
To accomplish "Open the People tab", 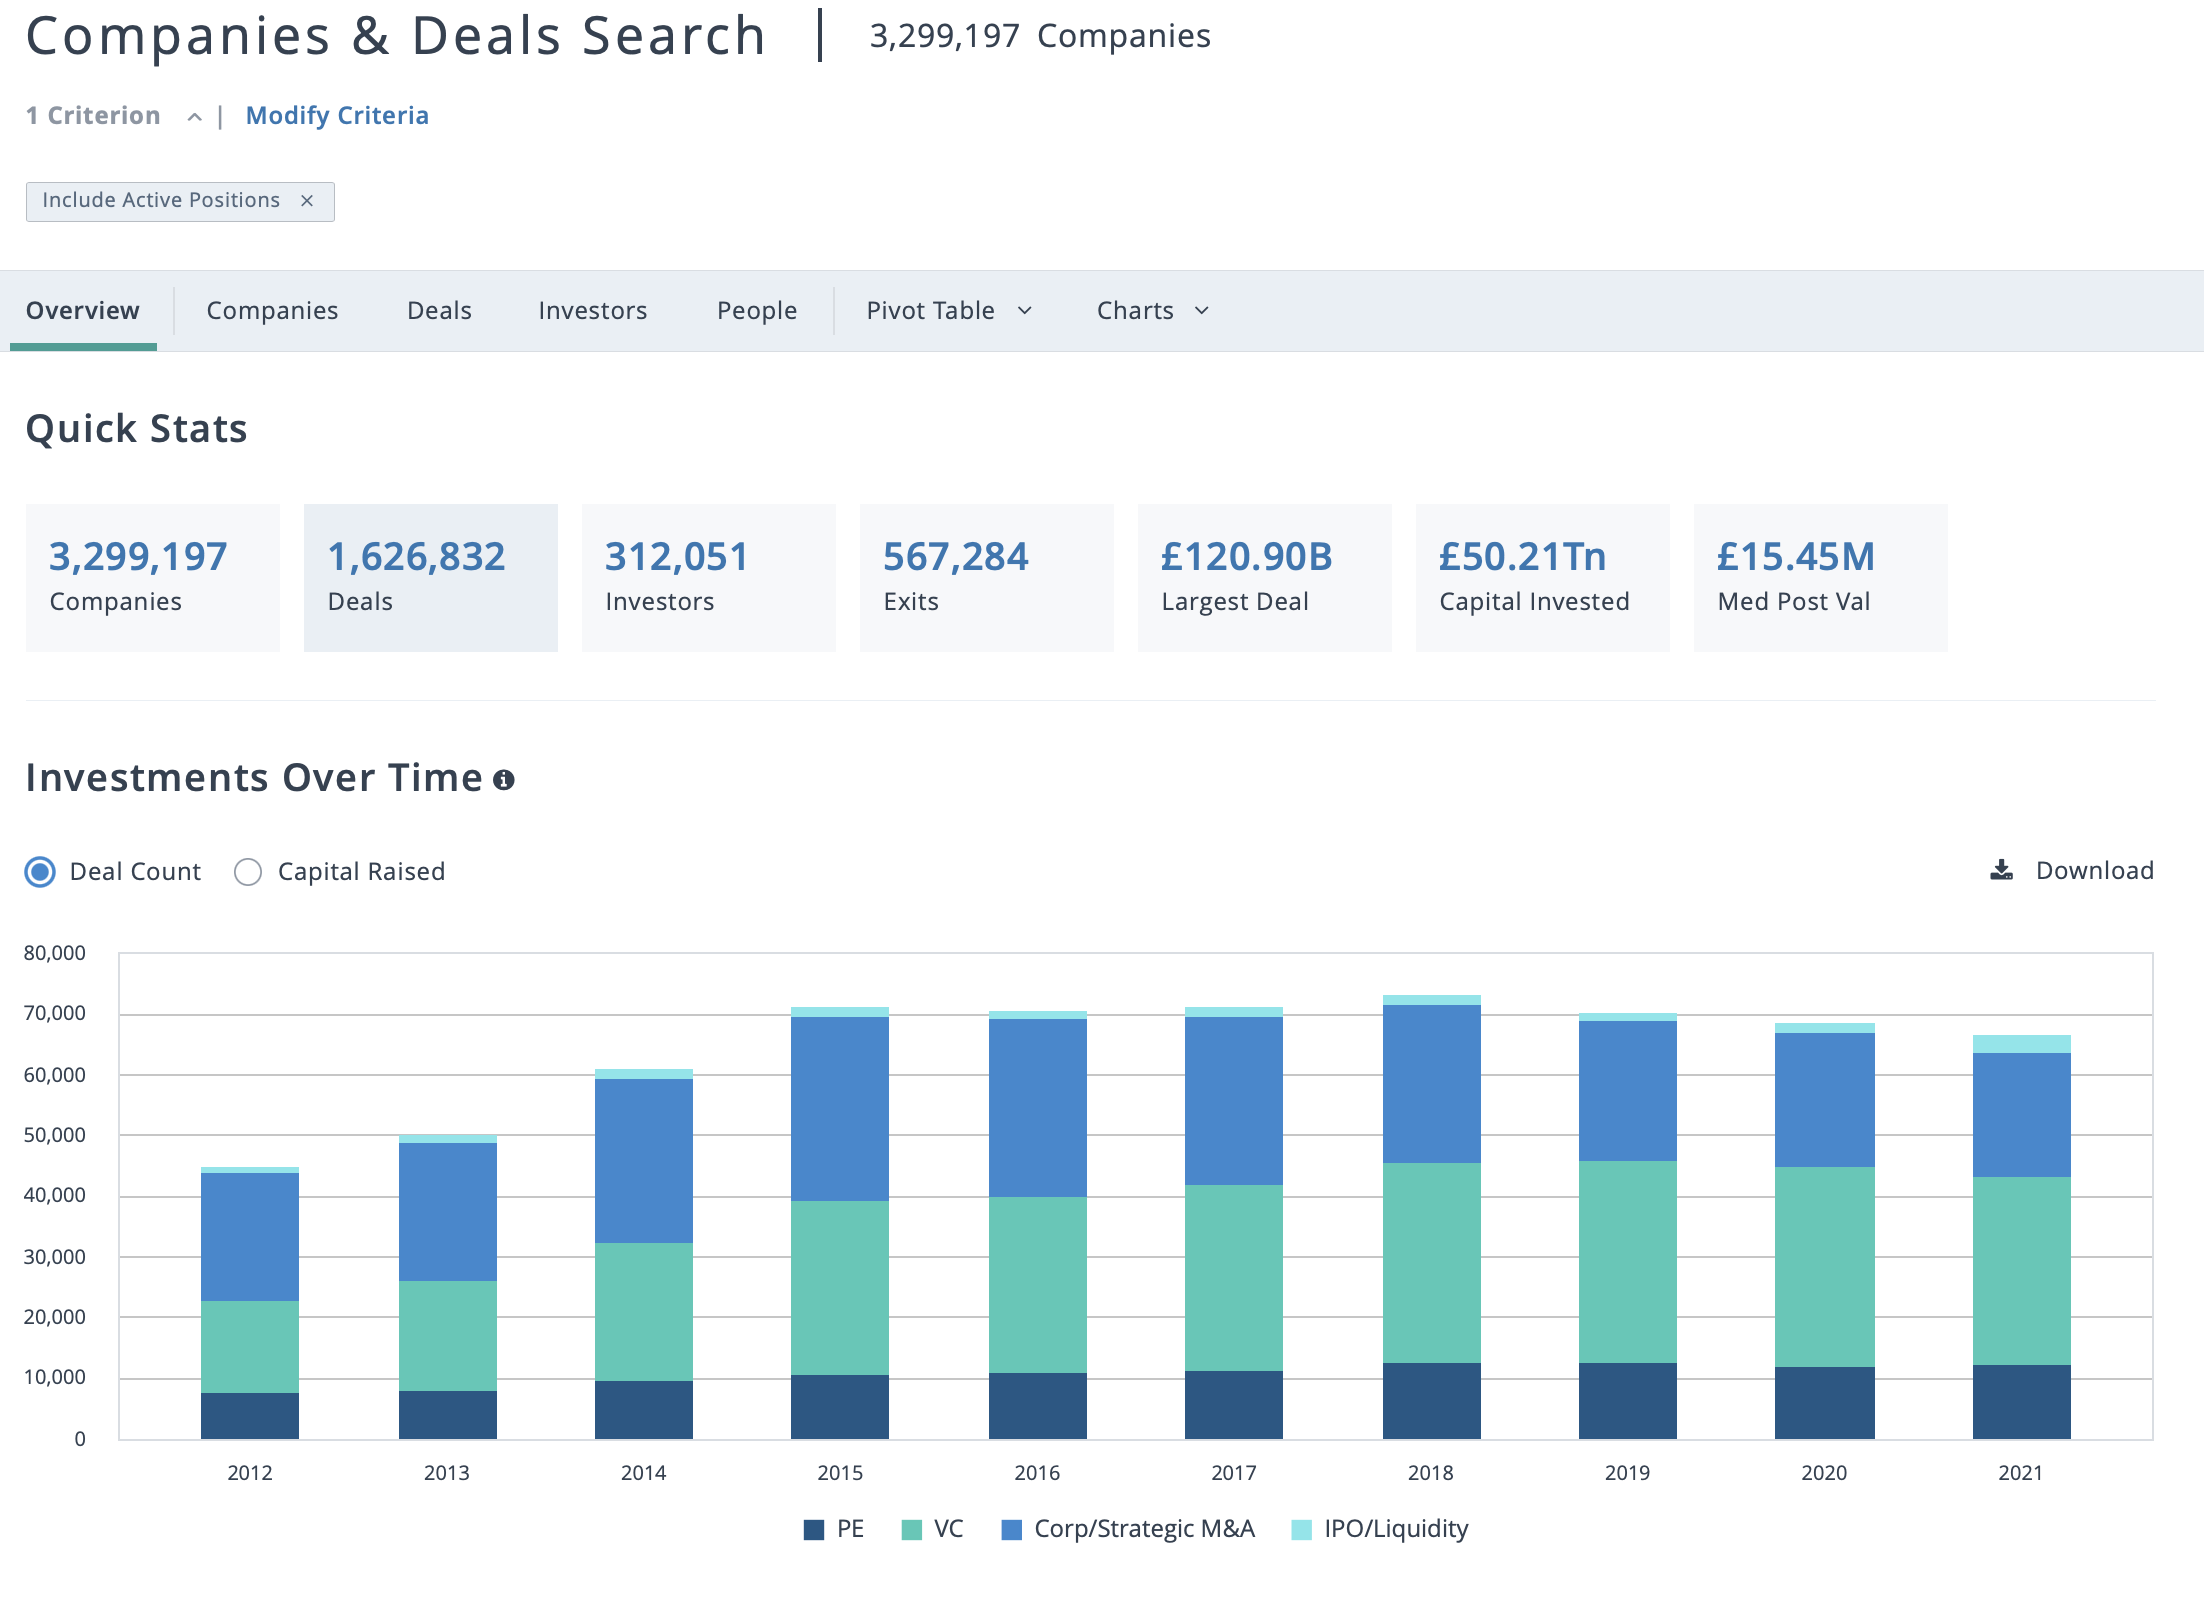I will coord(757,311).
